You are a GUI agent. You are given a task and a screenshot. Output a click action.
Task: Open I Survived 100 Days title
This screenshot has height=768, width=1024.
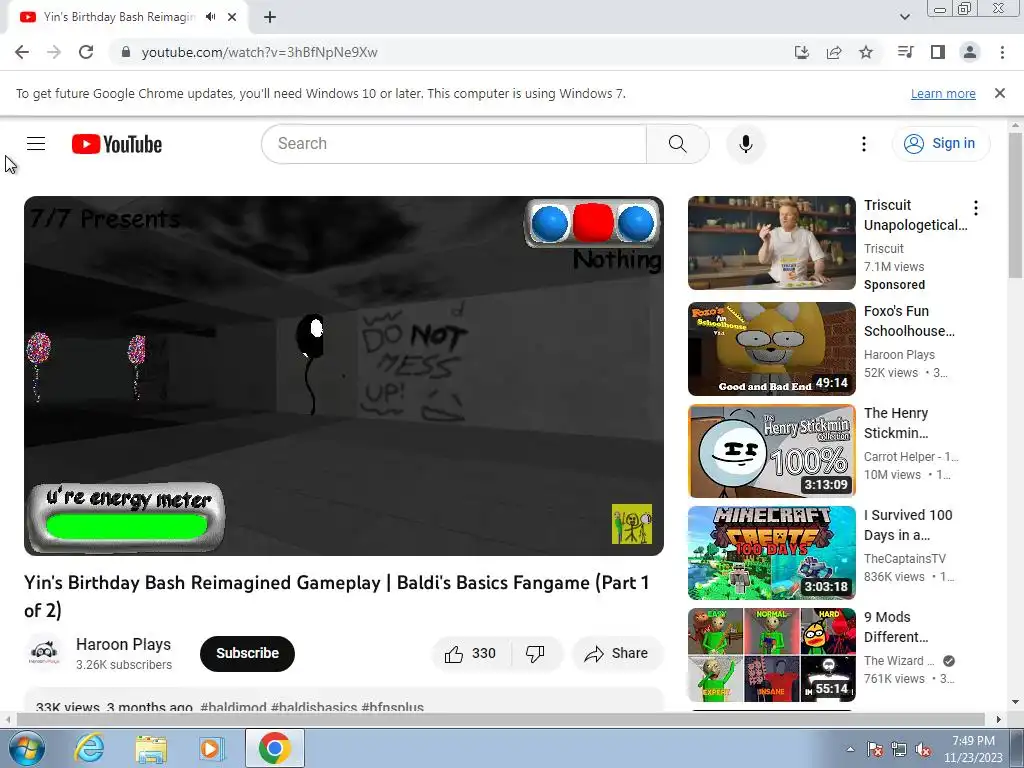pyautogui.click(x=908, y=524)
